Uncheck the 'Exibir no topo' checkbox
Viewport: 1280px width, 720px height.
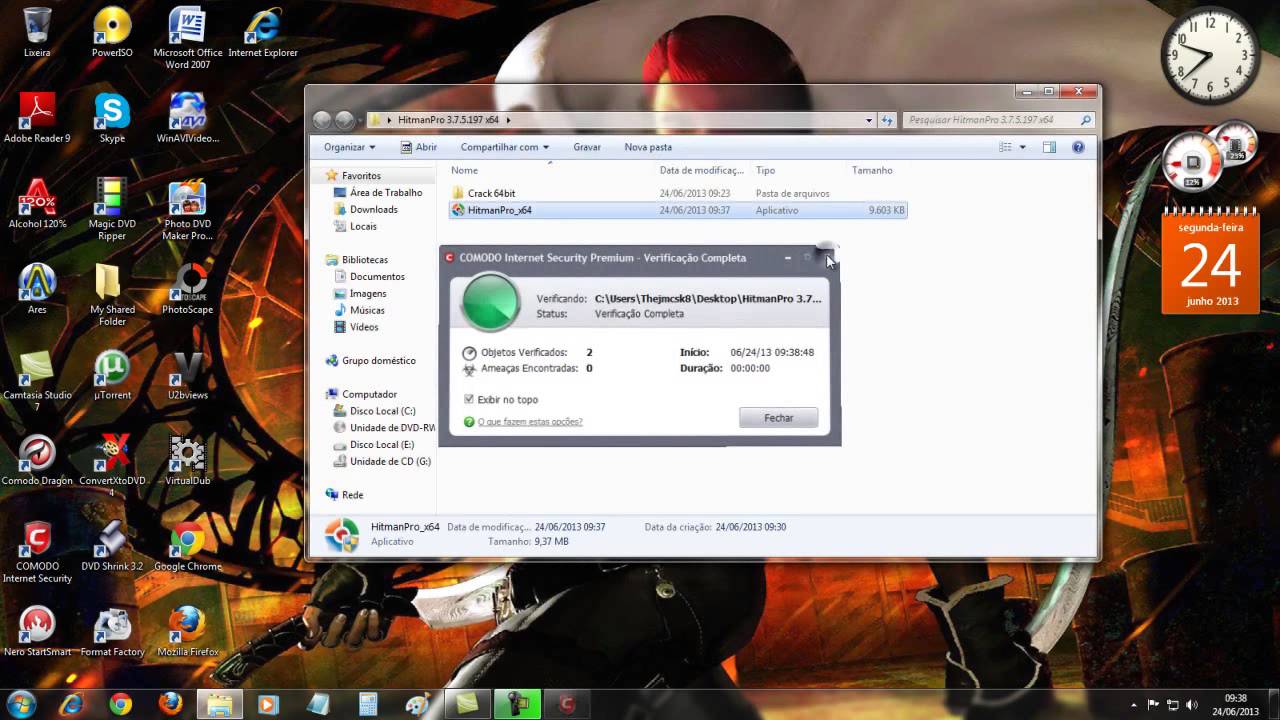point(468,399)
